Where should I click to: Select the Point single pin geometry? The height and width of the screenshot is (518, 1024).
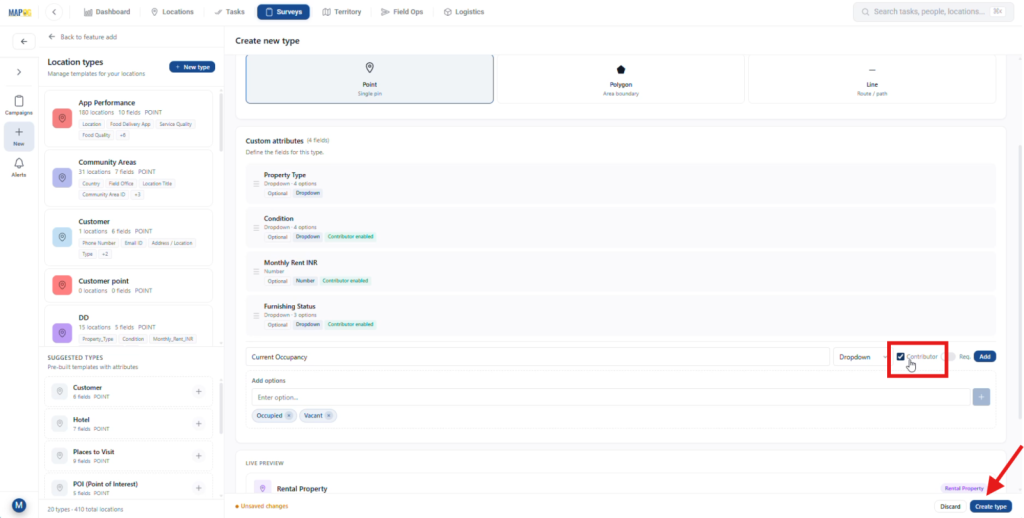tap(370, 79)
